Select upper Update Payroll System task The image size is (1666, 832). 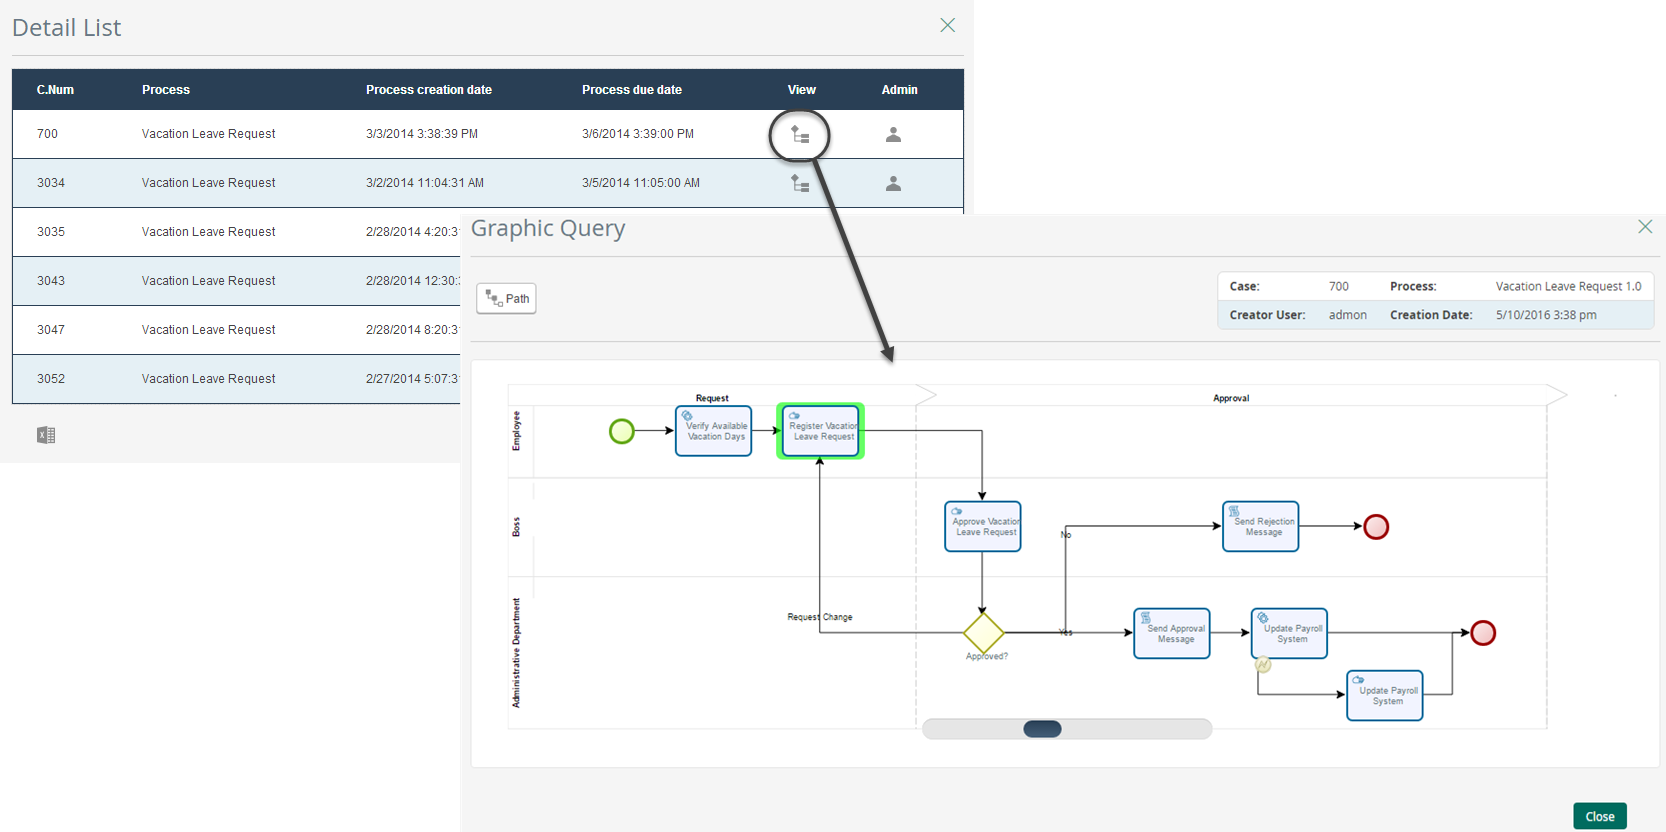click(1290, 633)
